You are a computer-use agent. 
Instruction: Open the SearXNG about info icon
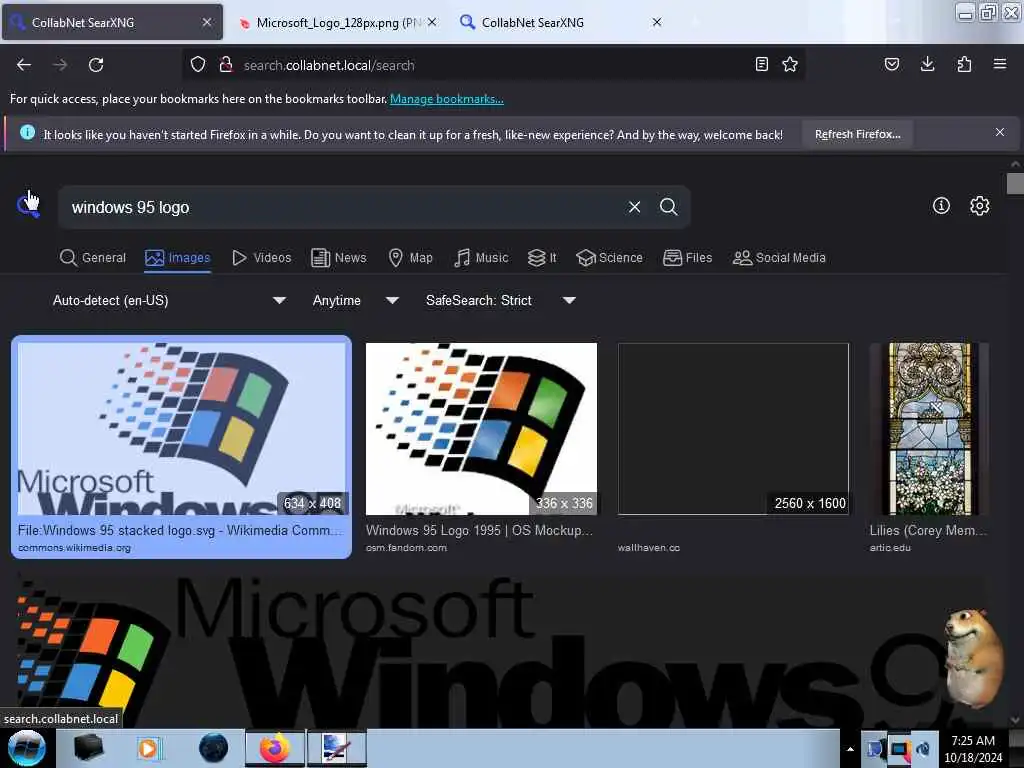941,206
